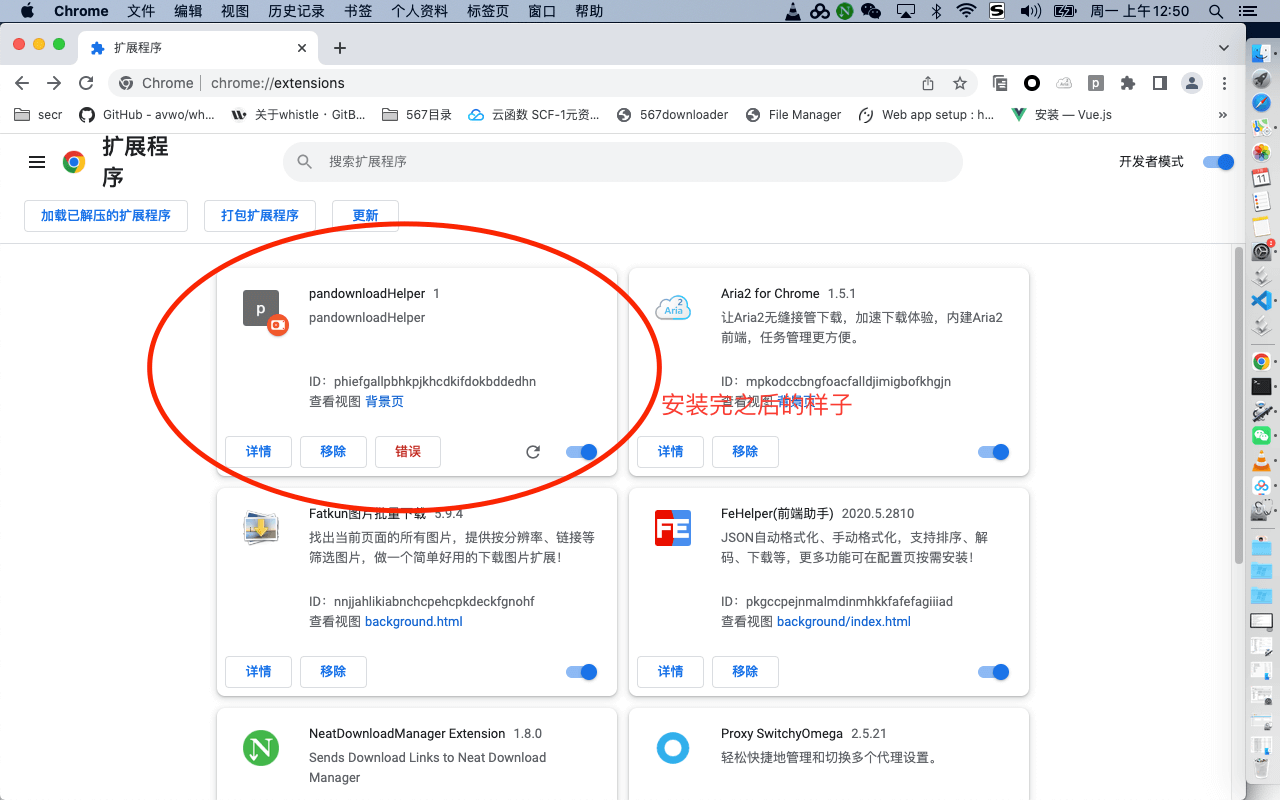The height and width of the screenshot is (800, 1280).
Task: Click the pandownloadHelper toolbar extension icon
Action: point(1096,83)
